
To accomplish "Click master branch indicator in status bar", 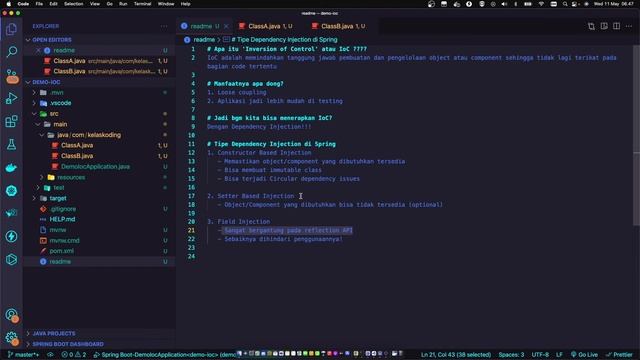I will coord(23,355).
